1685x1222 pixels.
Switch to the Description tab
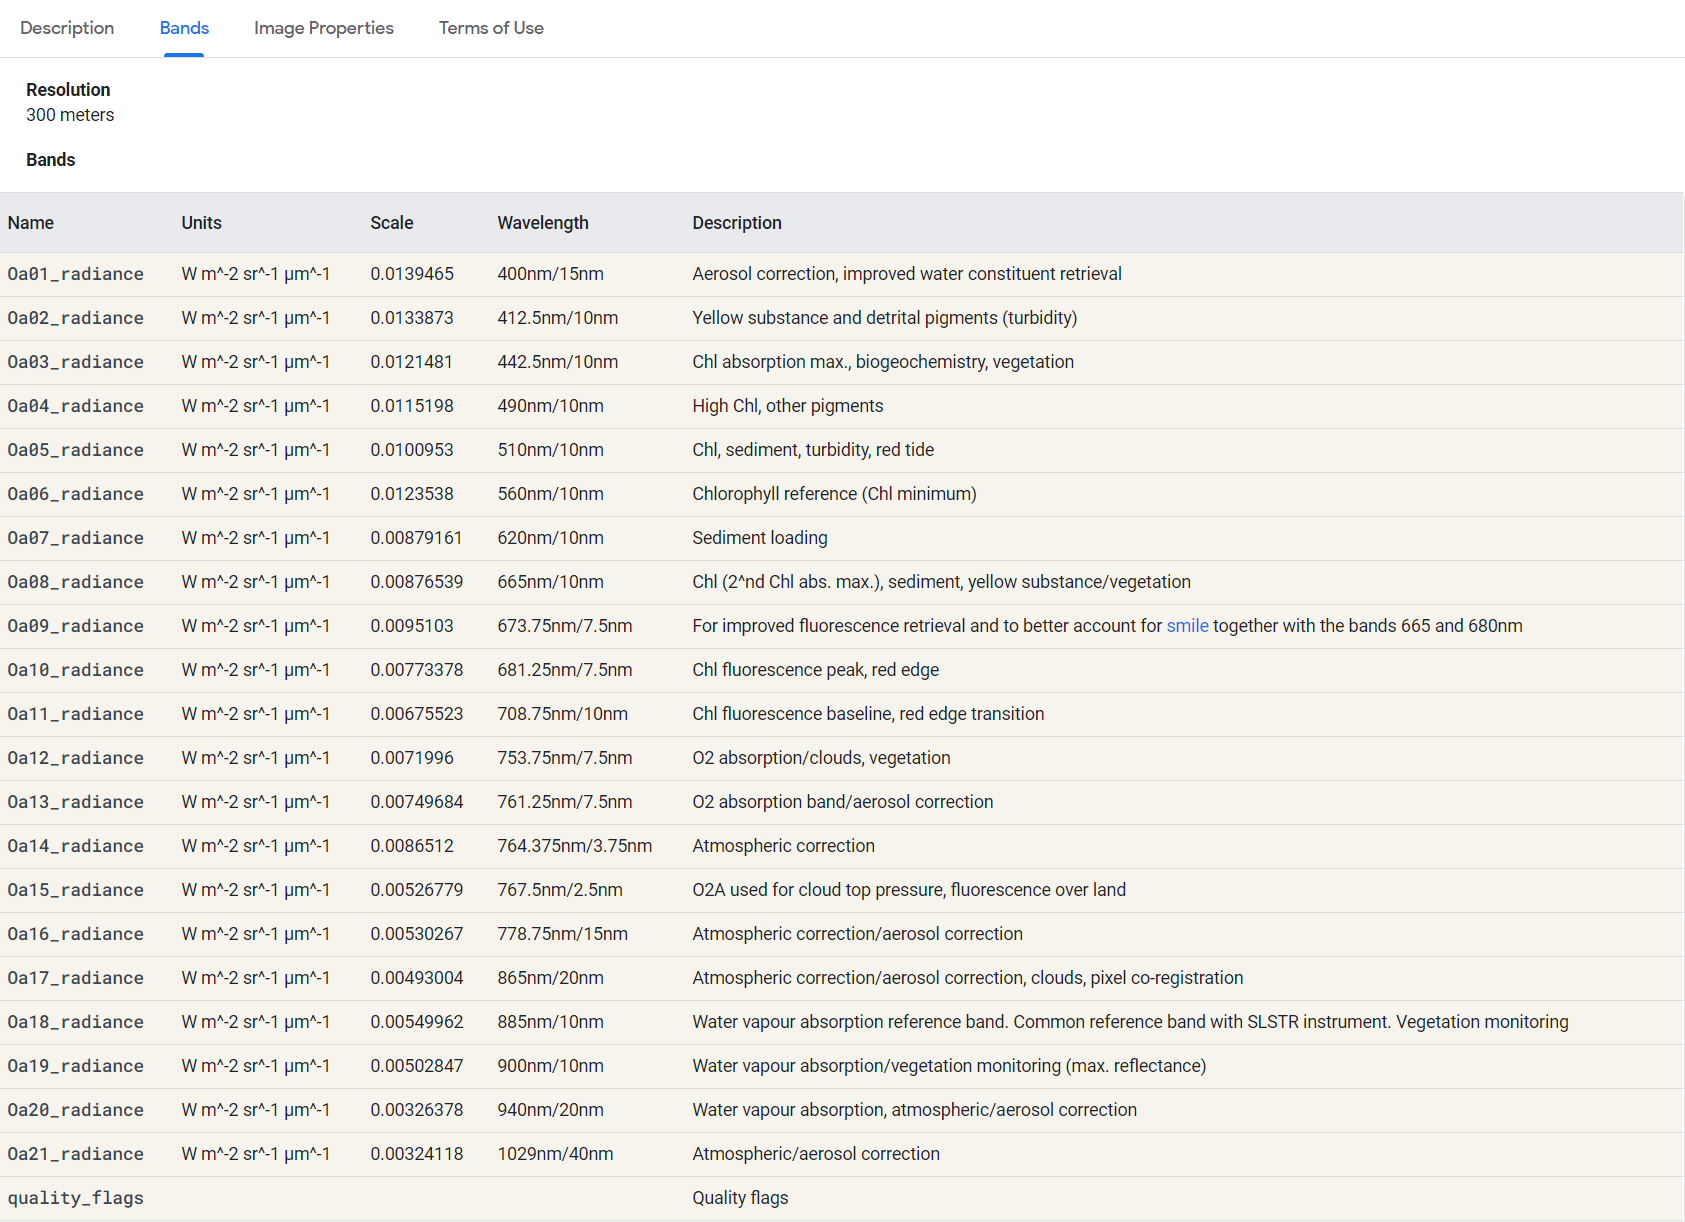pyautogui.click(x=67, y=28)
